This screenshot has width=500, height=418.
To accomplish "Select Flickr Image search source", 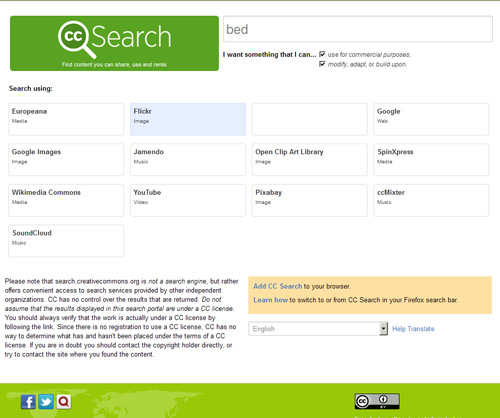I will coord(188,119).
